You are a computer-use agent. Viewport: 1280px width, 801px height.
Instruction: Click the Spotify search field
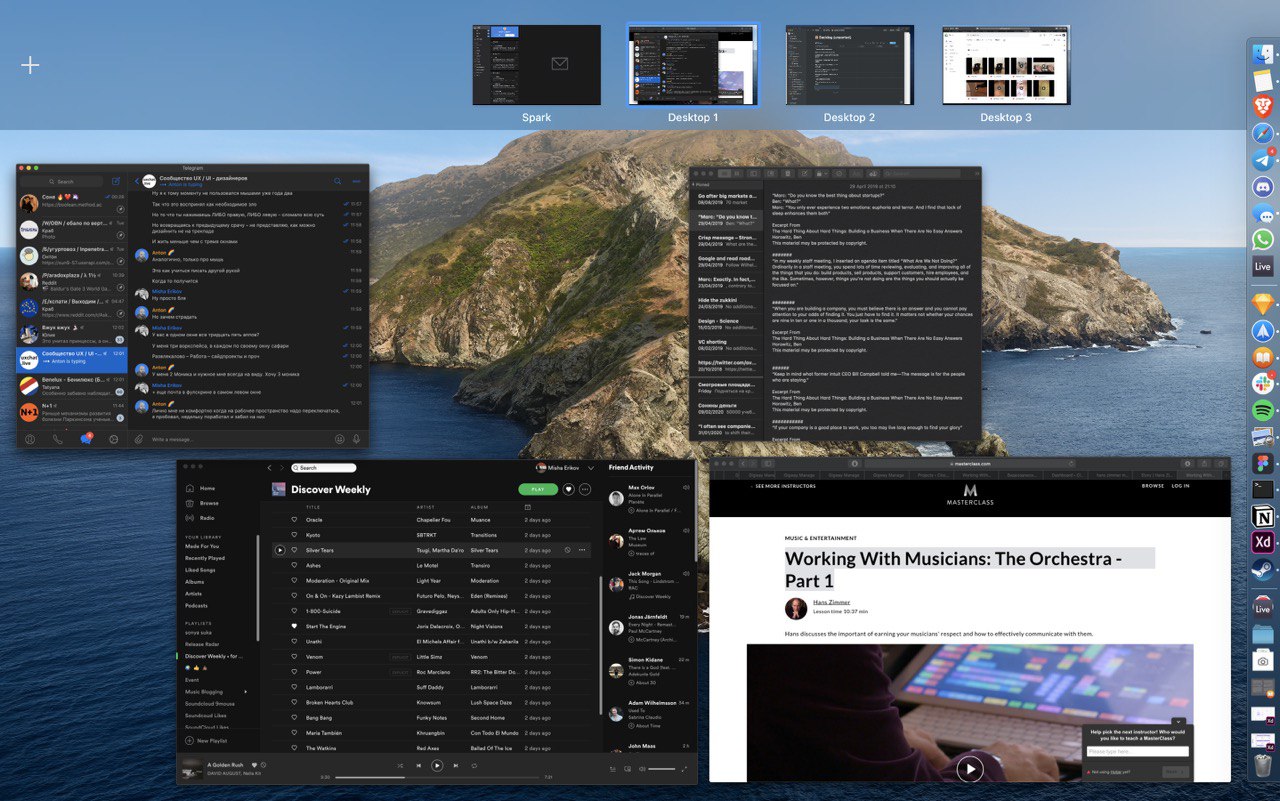point(324,468)
